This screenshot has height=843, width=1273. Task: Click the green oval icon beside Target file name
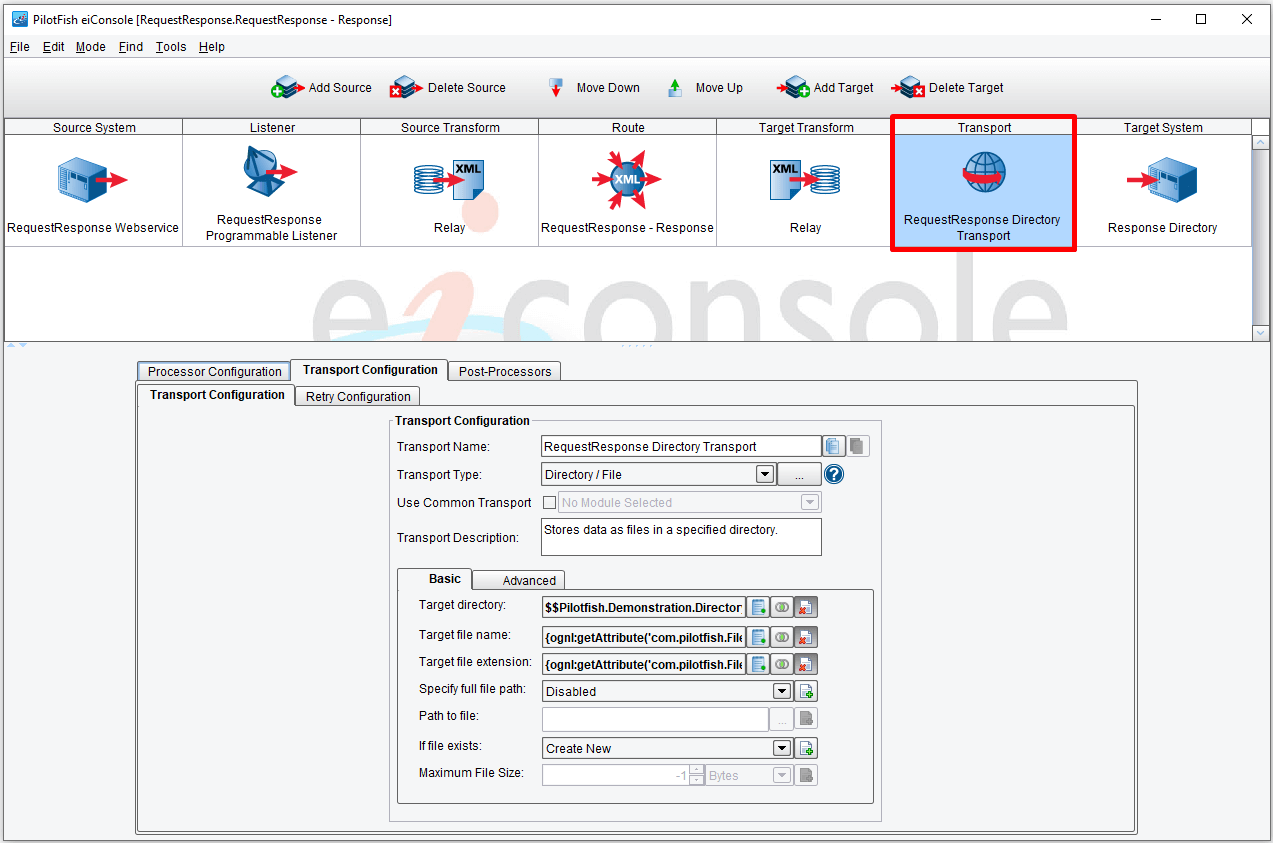783,637
